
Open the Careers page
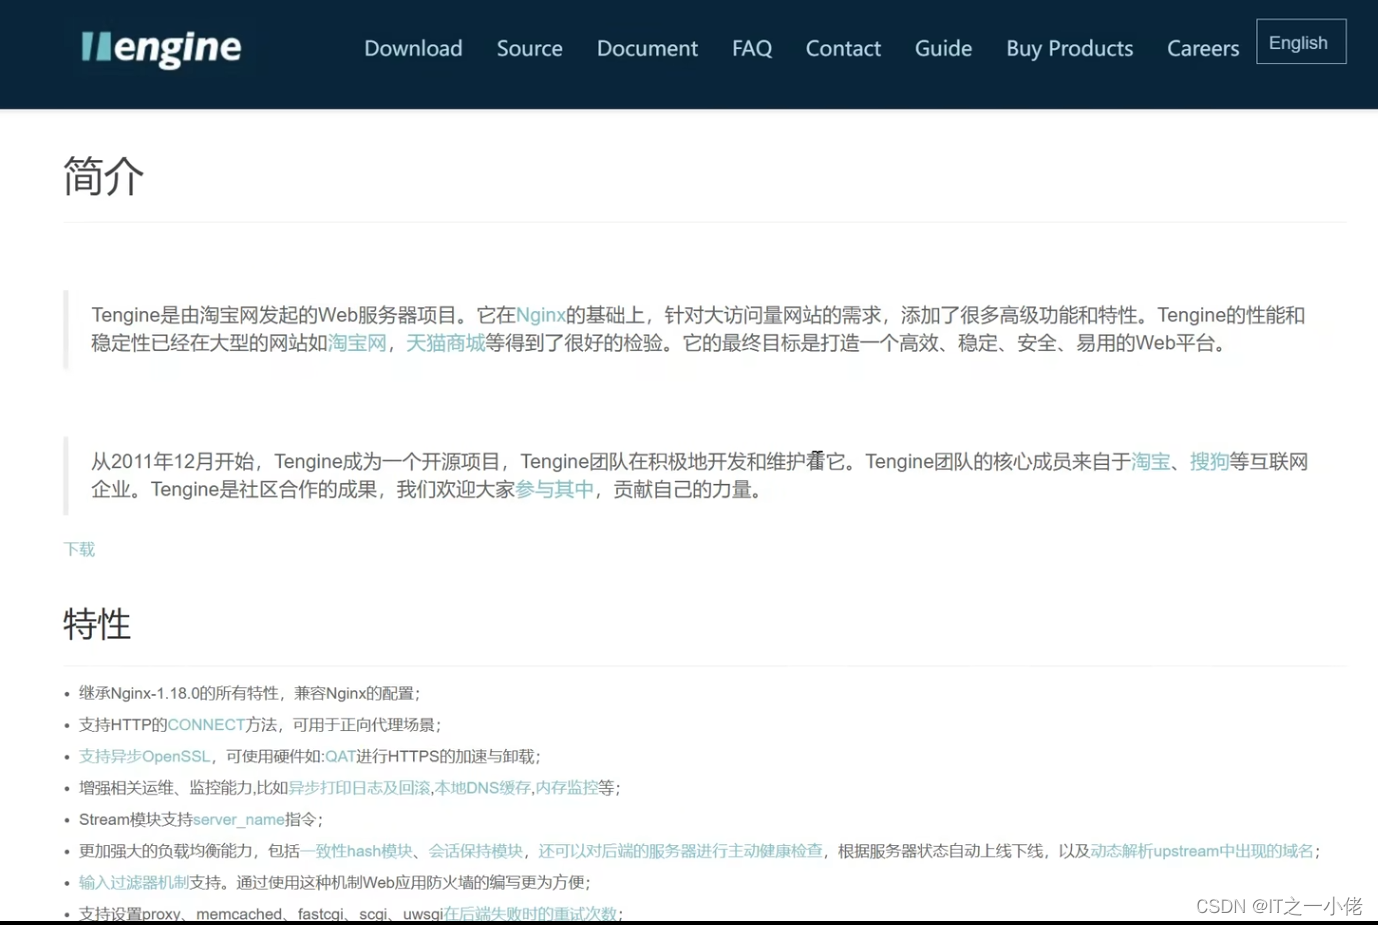[1202, 48]
